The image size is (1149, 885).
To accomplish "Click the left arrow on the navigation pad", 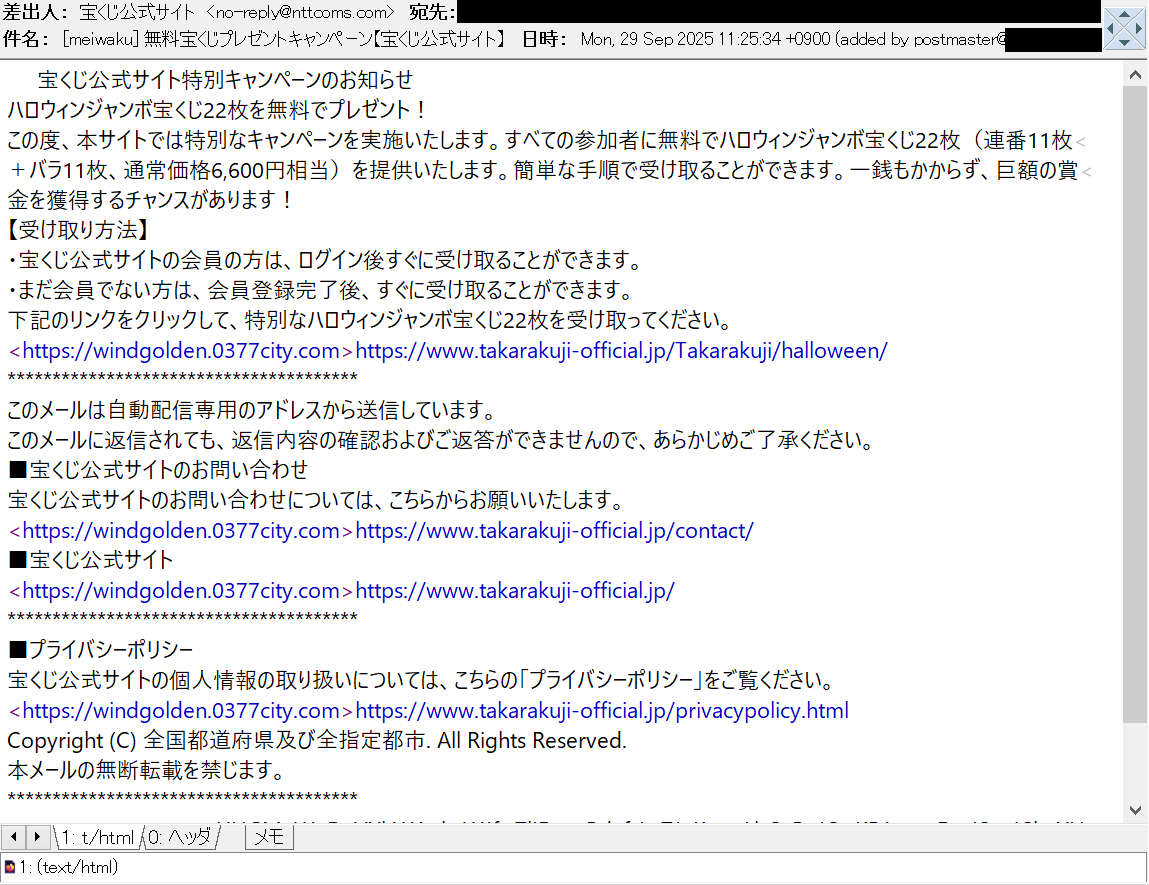I will 1111,29.
